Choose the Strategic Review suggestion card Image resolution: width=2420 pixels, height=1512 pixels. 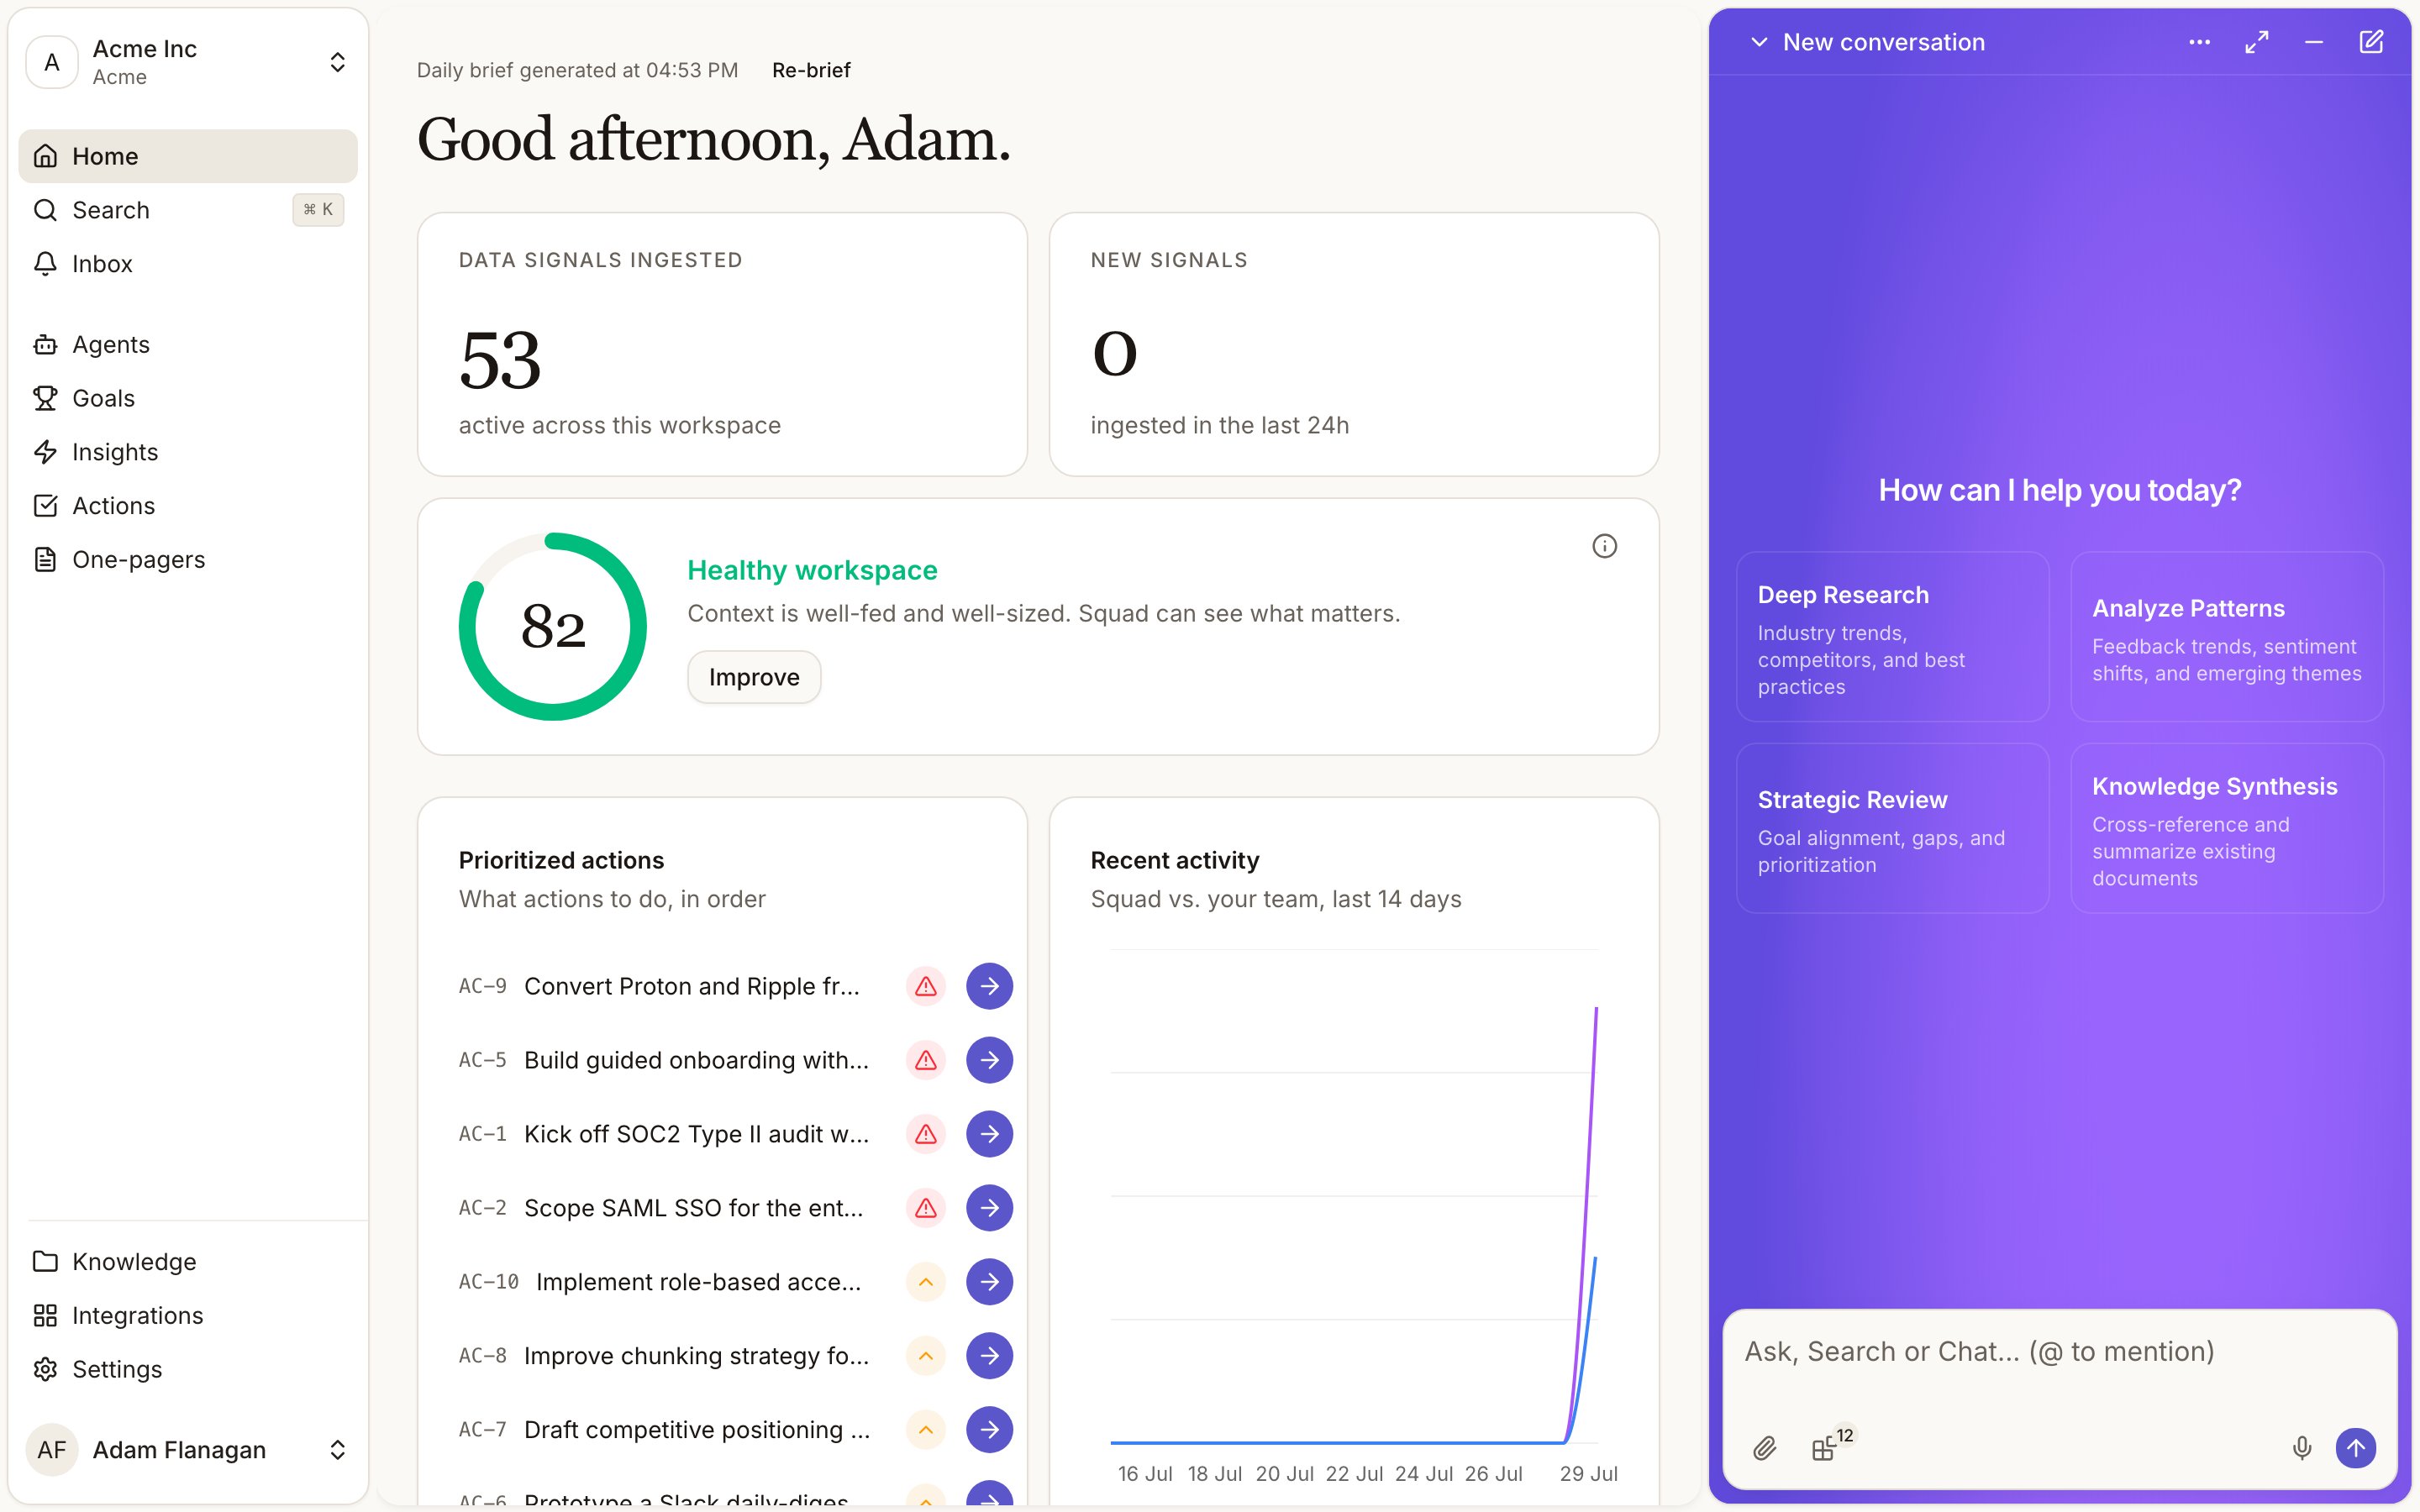tap(1892, 828)
